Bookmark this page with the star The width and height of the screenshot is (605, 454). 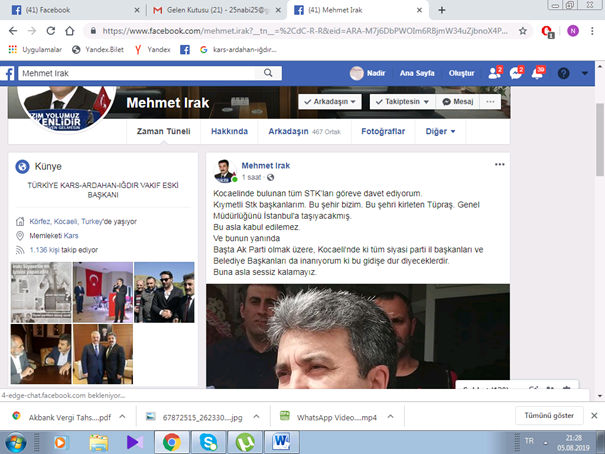click(x=522, y=31)
